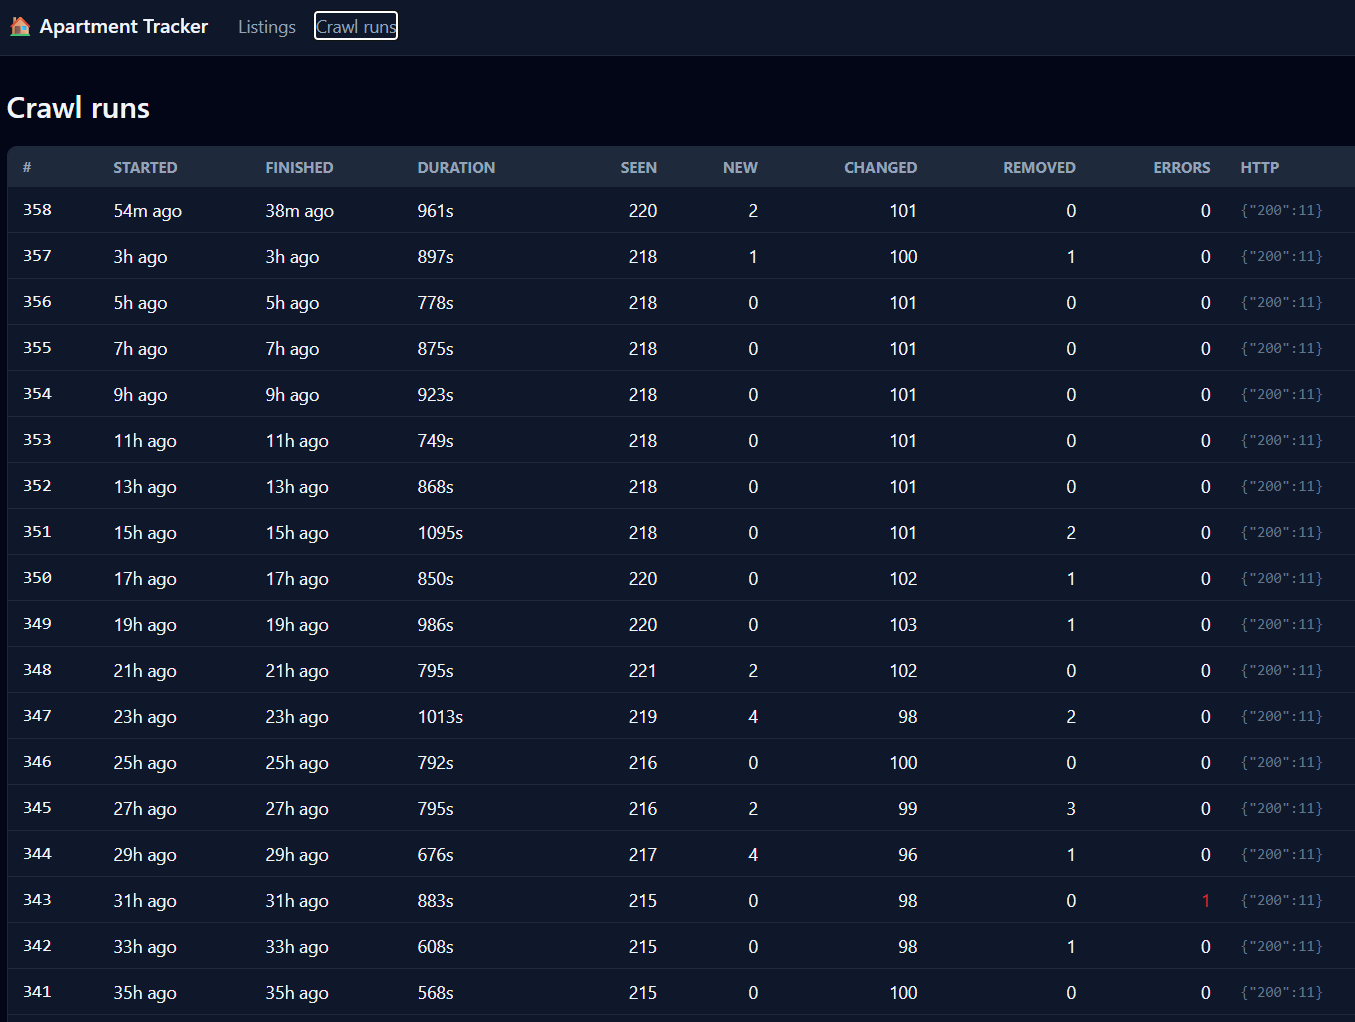The image size is (1355, 1022).
Task: Select run number 341
Action: coord(37,992)
